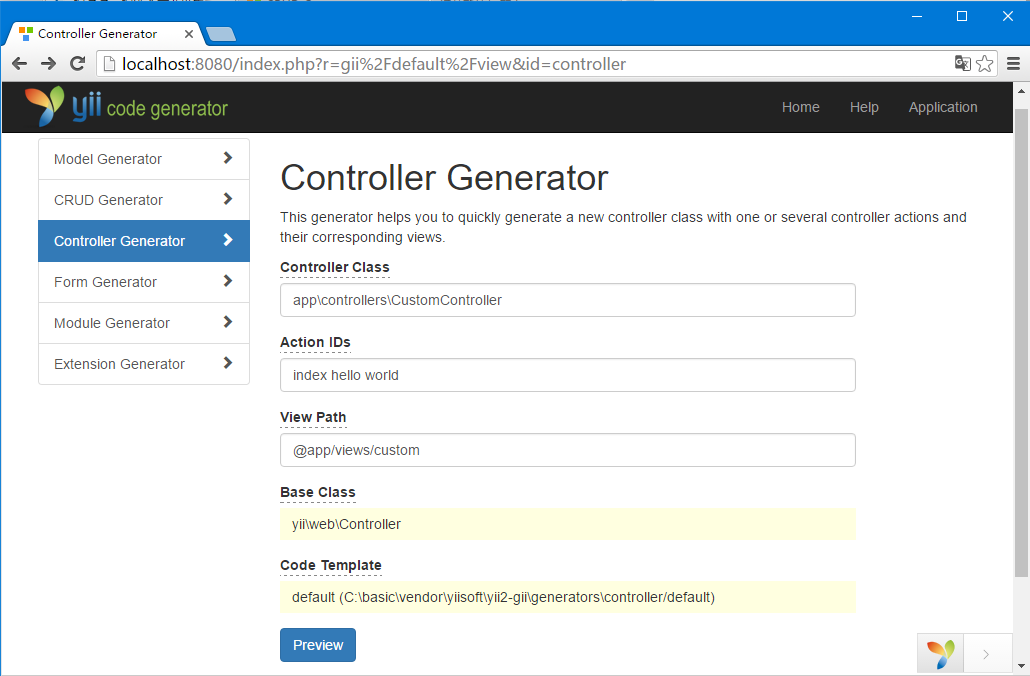Open CRUD Generator from the sidebar

144,200
